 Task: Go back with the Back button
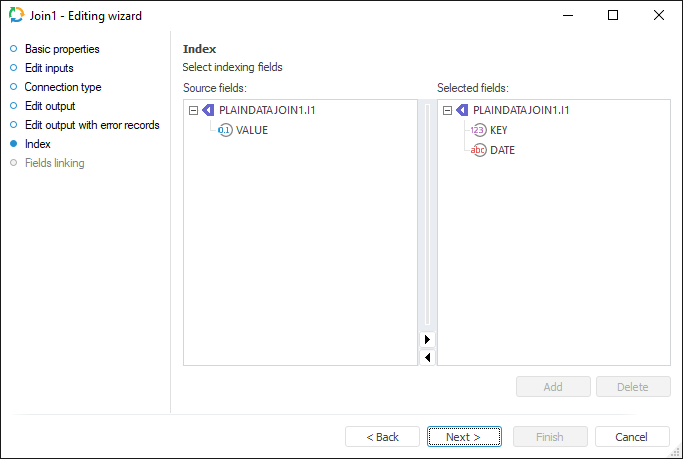[382, 437]
